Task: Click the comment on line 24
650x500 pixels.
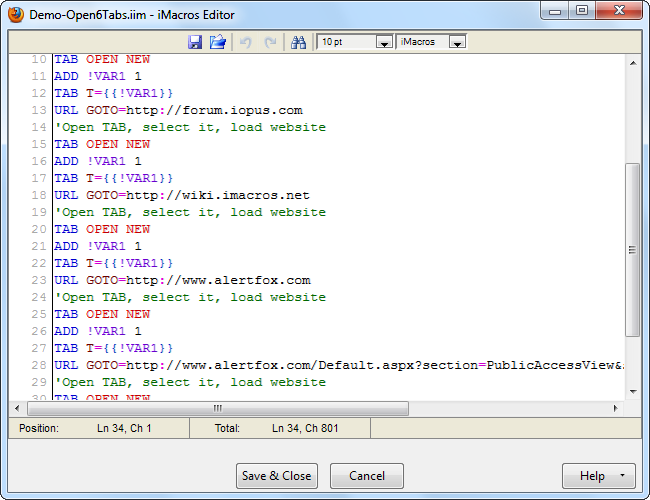Action: [190, 297]
